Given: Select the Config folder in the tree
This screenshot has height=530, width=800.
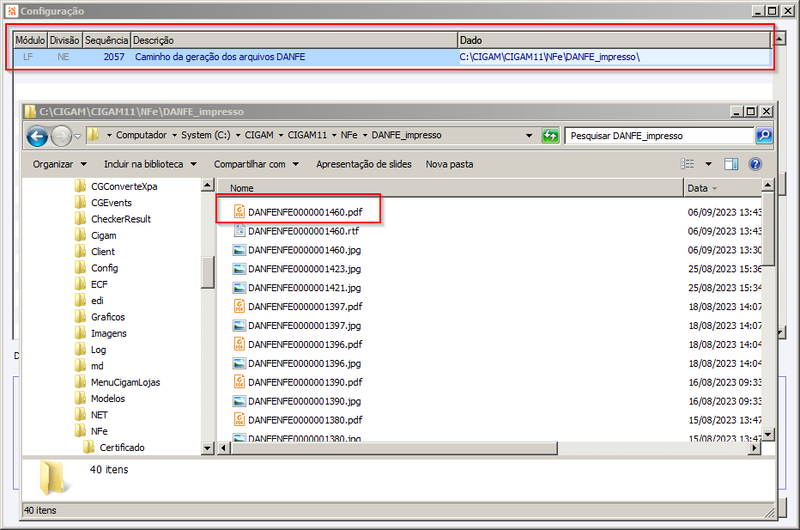Looking at the screenshot, I should (96, 268).
